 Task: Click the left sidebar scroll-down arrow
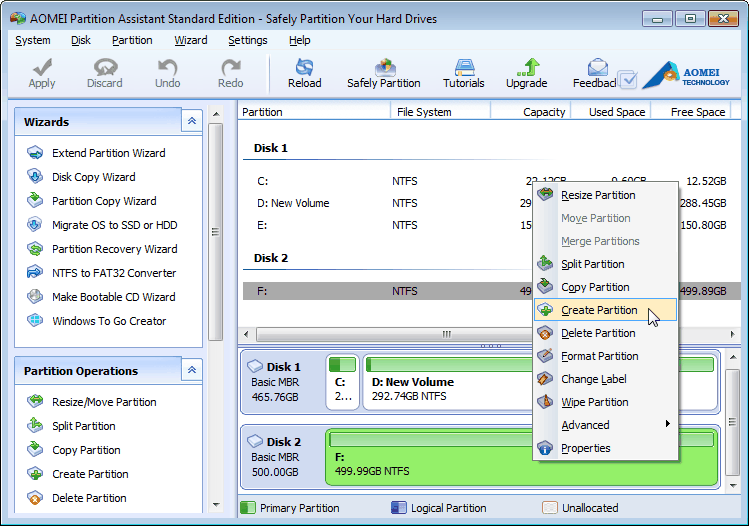216,505
